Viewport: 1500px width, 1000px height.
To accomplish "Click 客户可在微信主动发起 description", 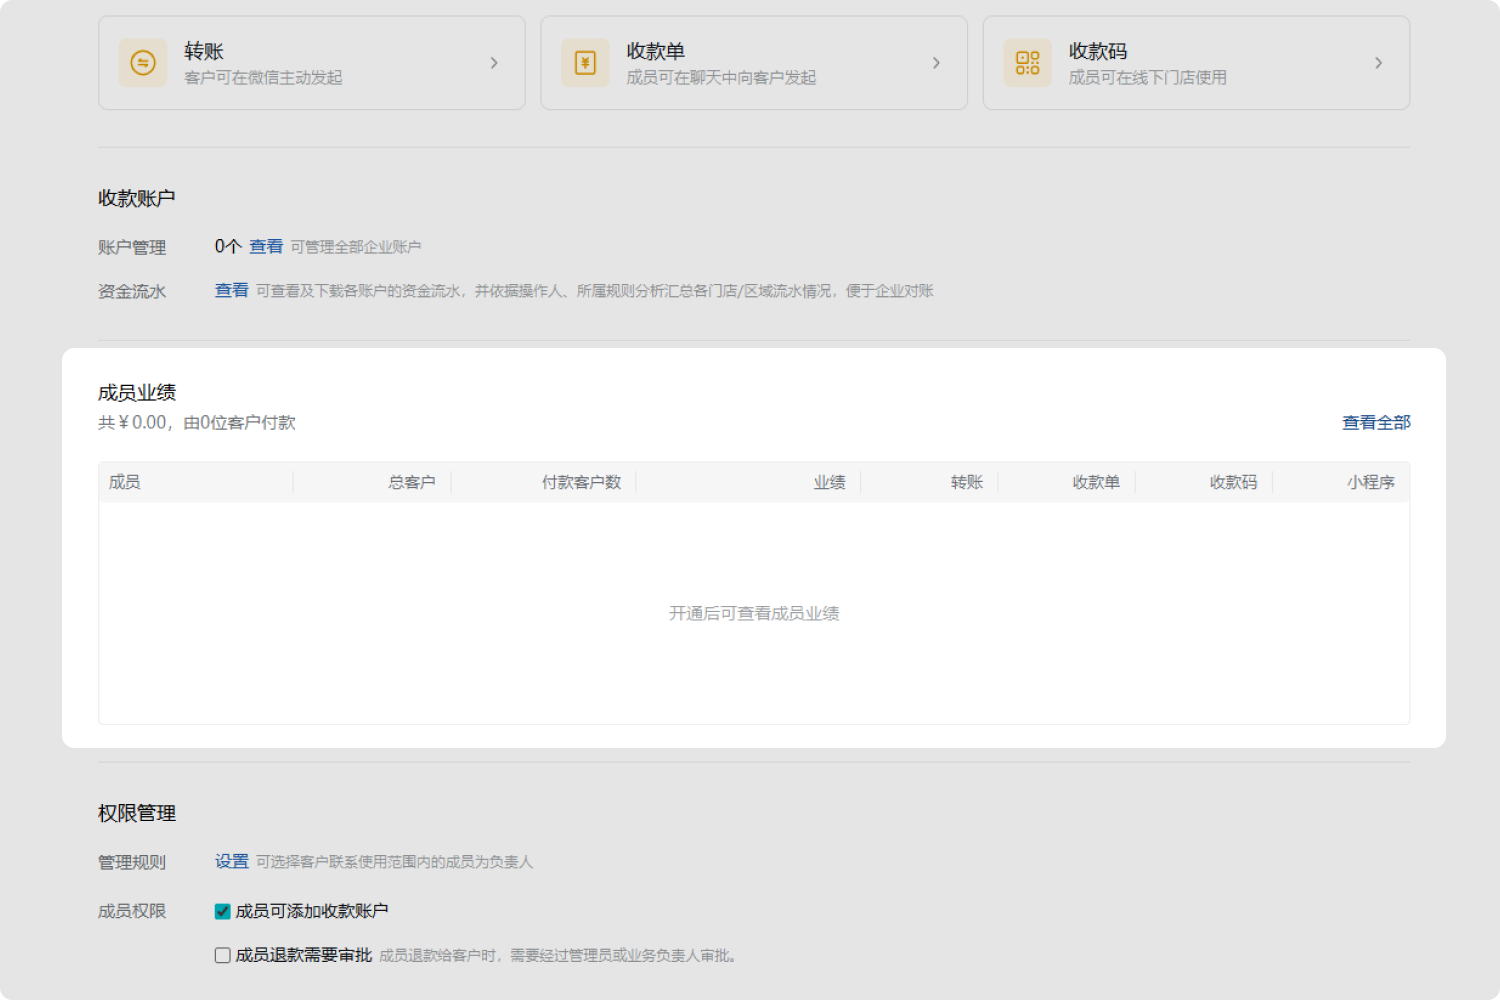I will tap(264, 77).
